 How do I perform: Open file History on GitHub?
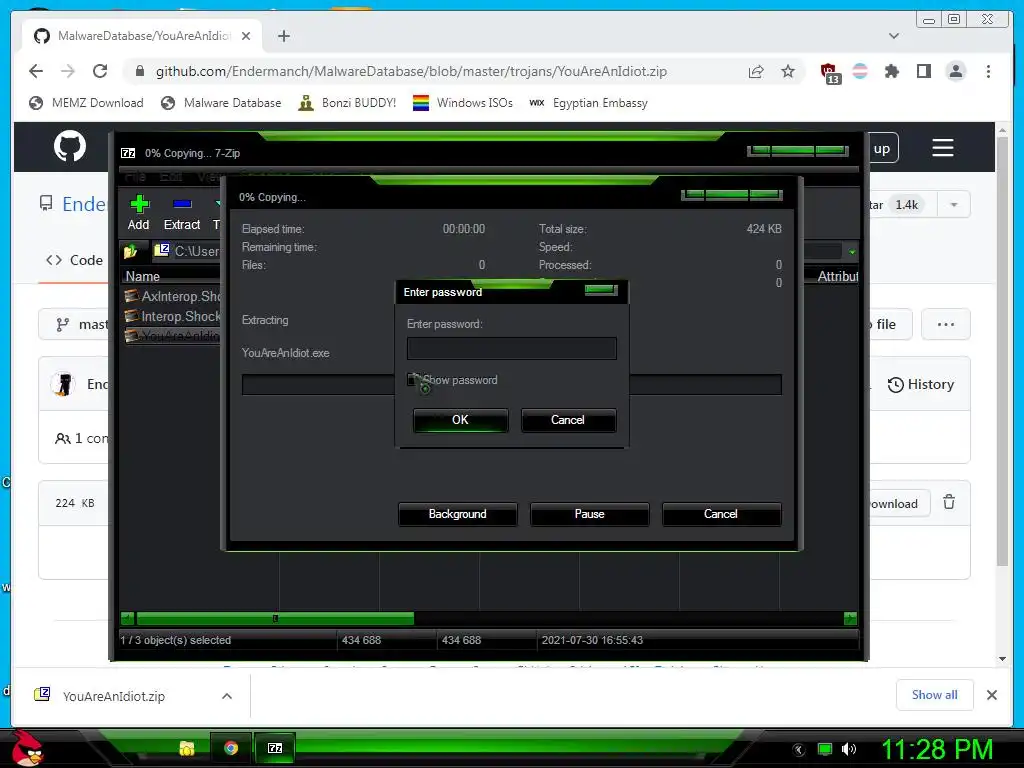921,384
